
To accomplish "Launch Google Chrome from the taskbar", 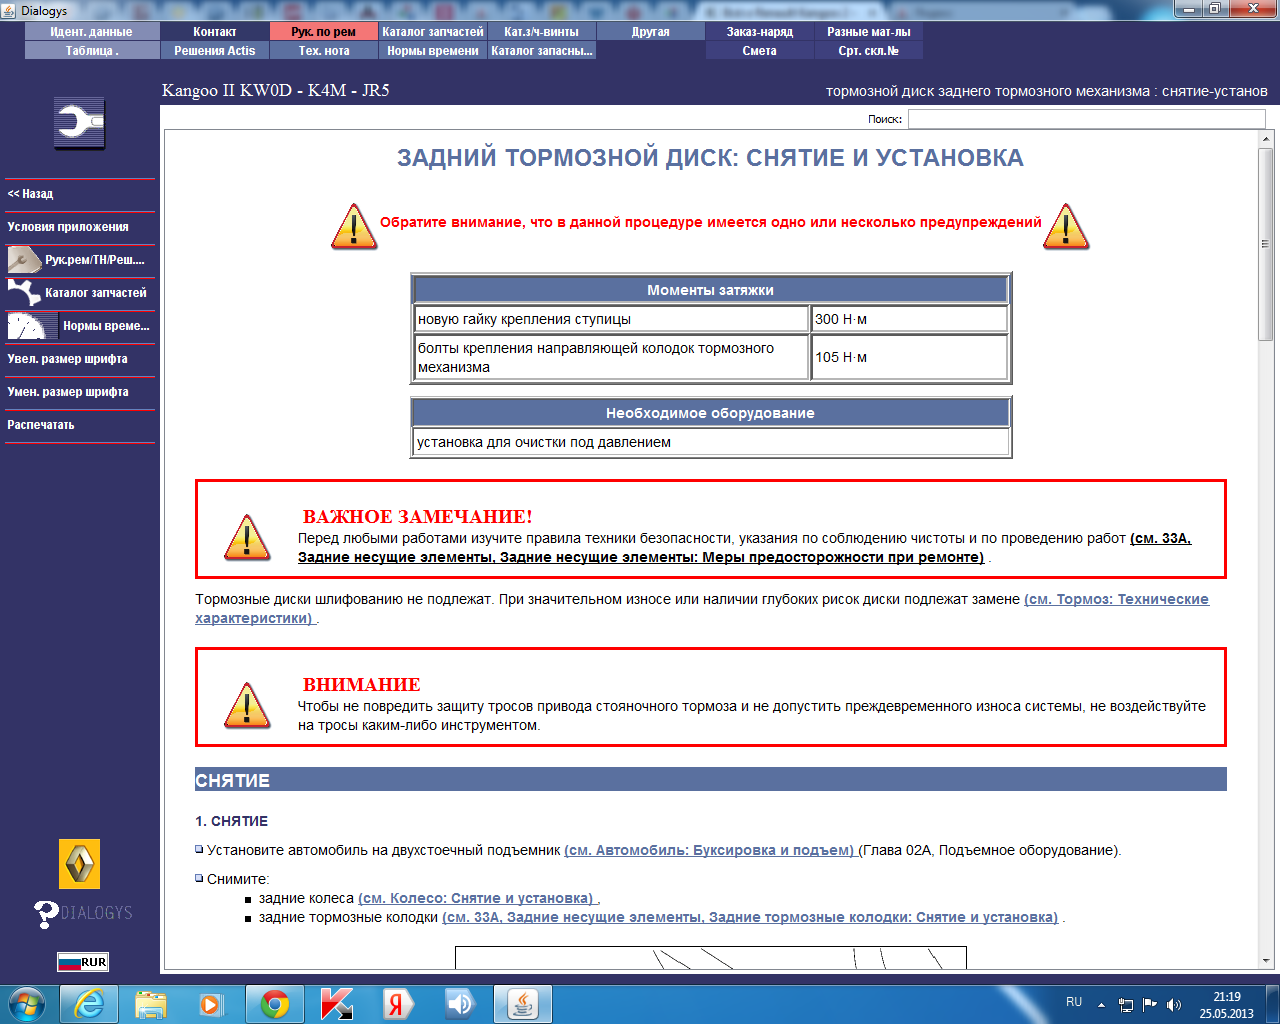I will 275,1004.
